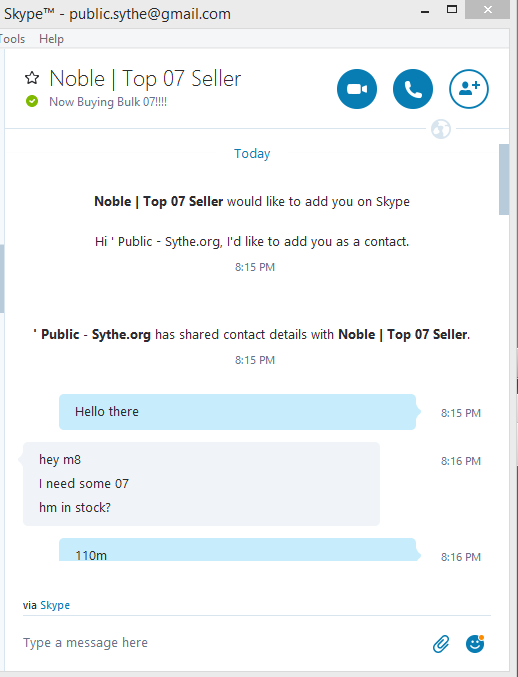The image size is (518, 677).
Task: Click the globe icon on the divider
Action: [441, 129]
